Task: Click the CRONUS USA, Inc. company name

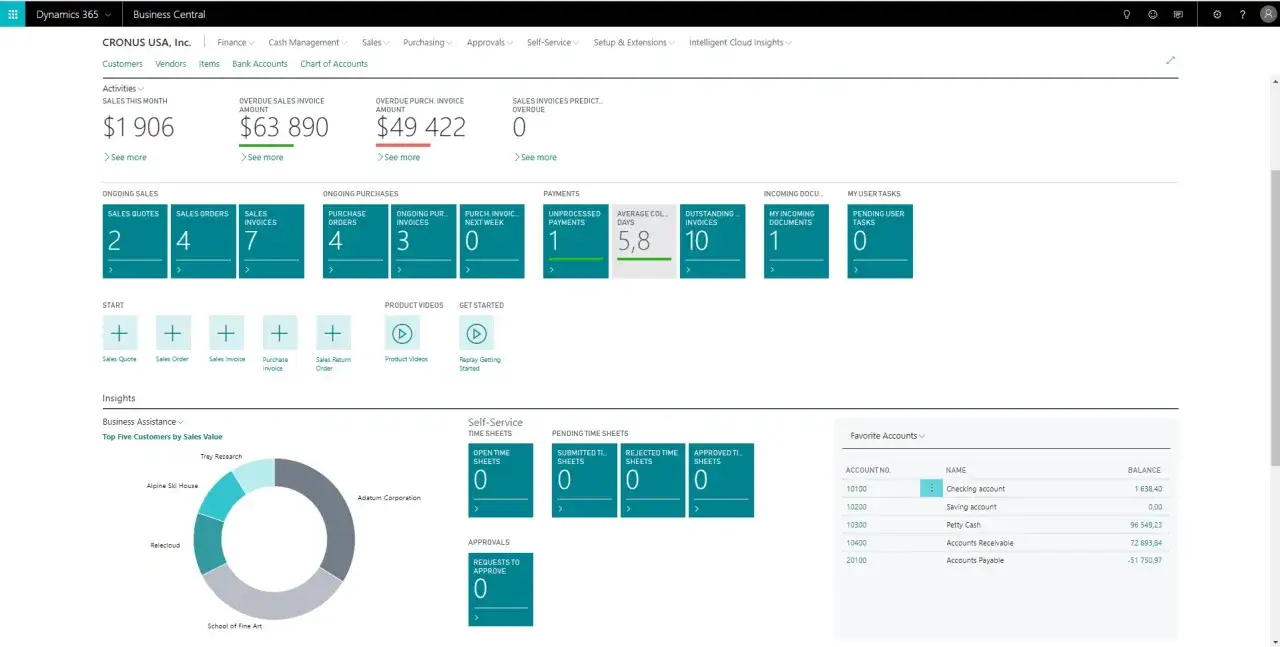Action: pos(147,43)
